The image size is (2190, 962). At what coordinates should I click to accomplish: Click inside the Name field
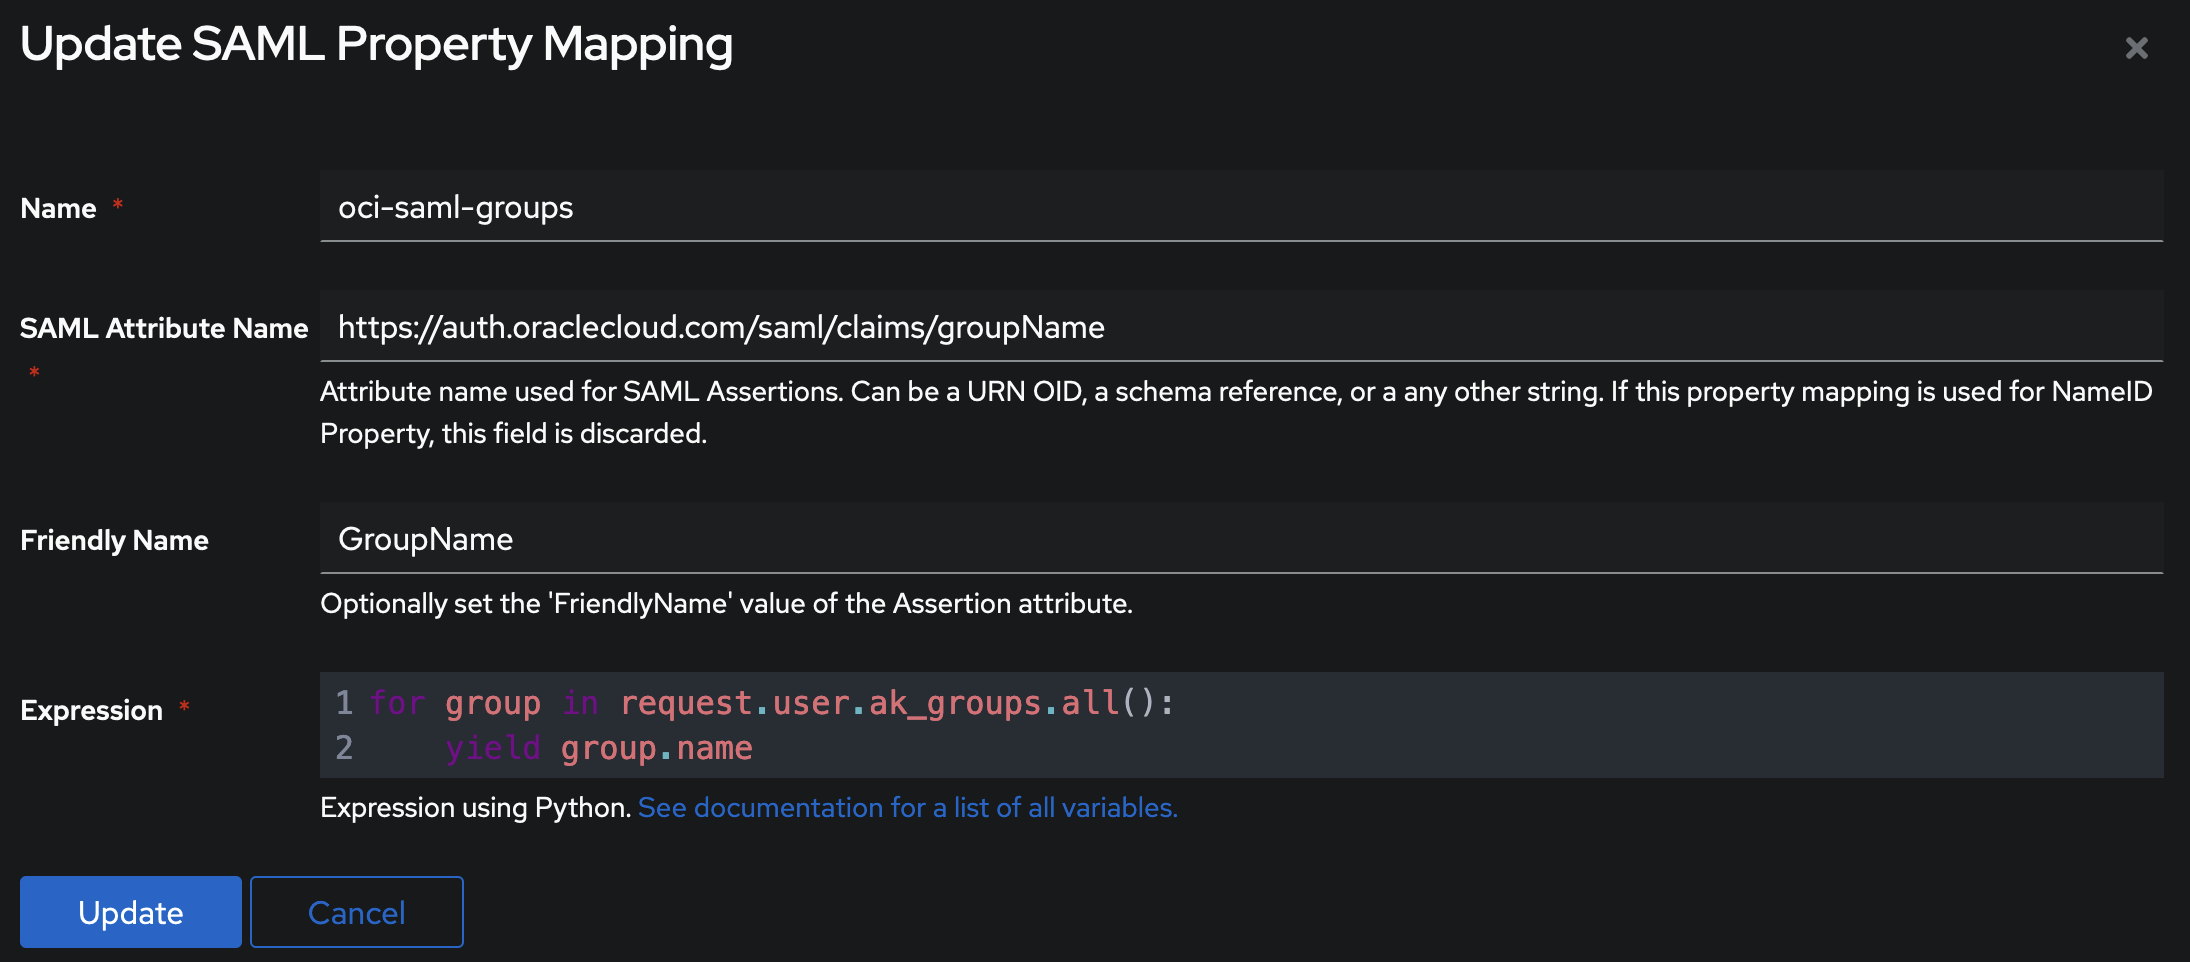[1000, 207]
